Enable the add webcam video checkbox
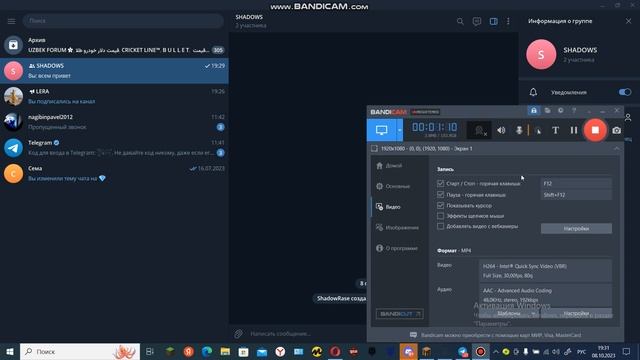Image resolution: width=640 pixels, height=360 pixels. click(x=440, y=226)
